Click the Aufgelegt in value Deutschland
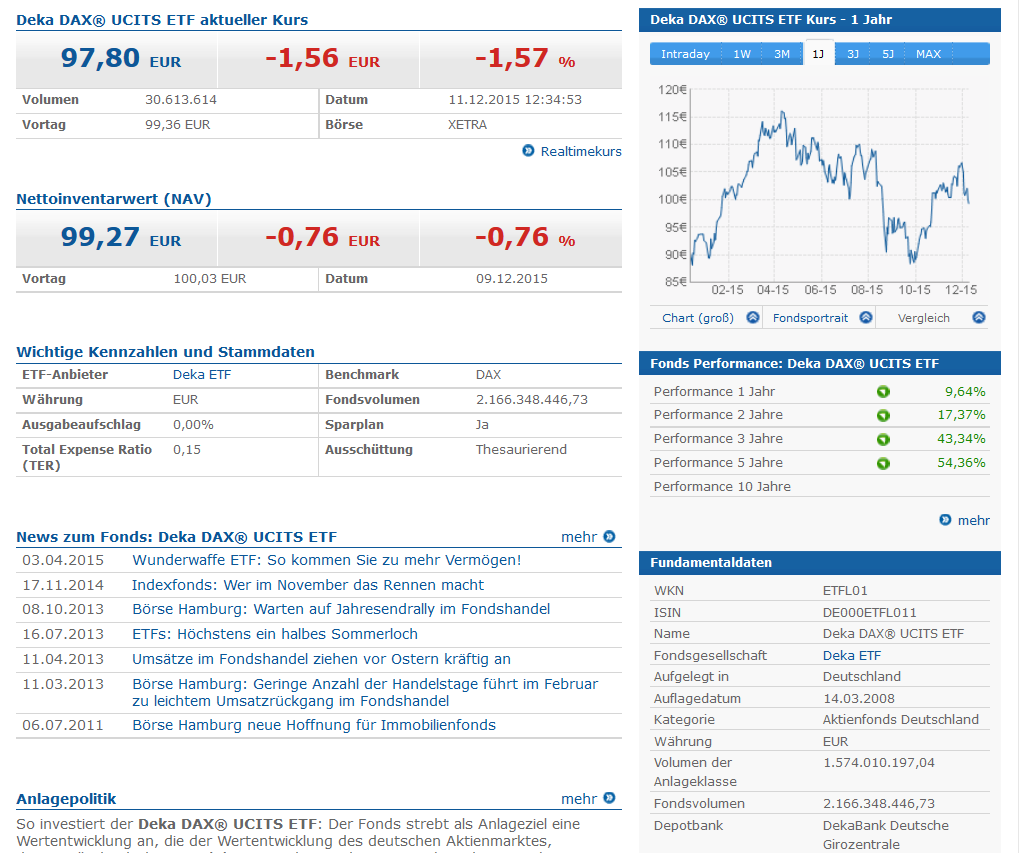The image size is (1019, 853). [862, 676]
